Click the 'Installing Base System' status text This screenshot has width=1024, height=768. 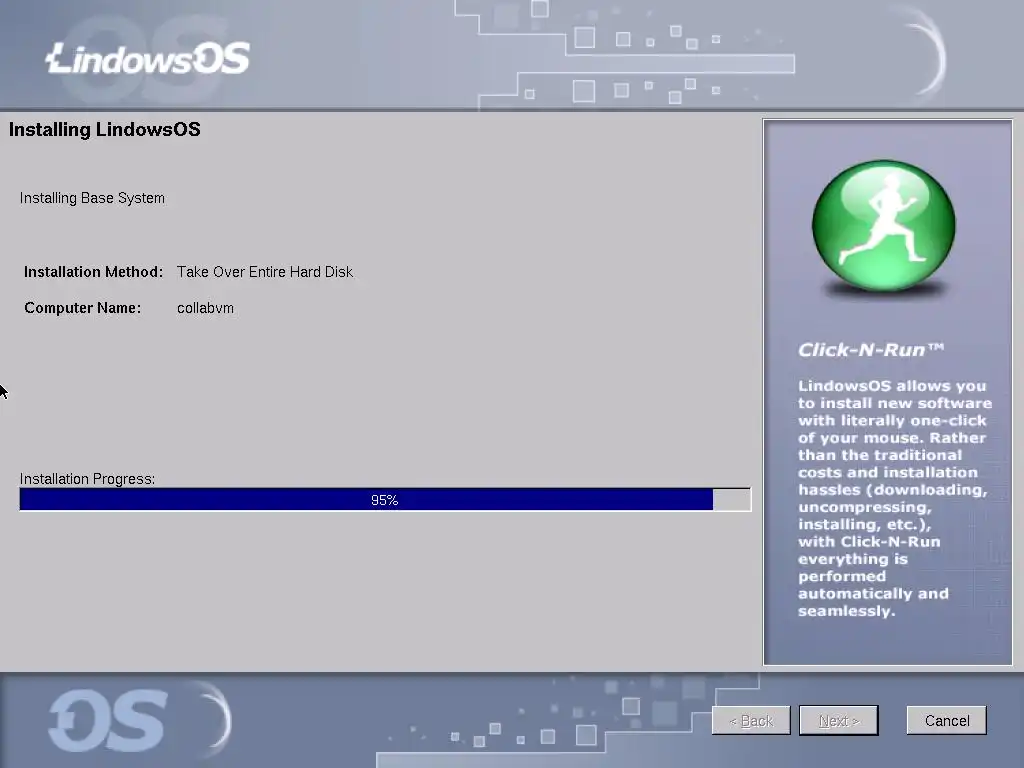pos(92,198)
